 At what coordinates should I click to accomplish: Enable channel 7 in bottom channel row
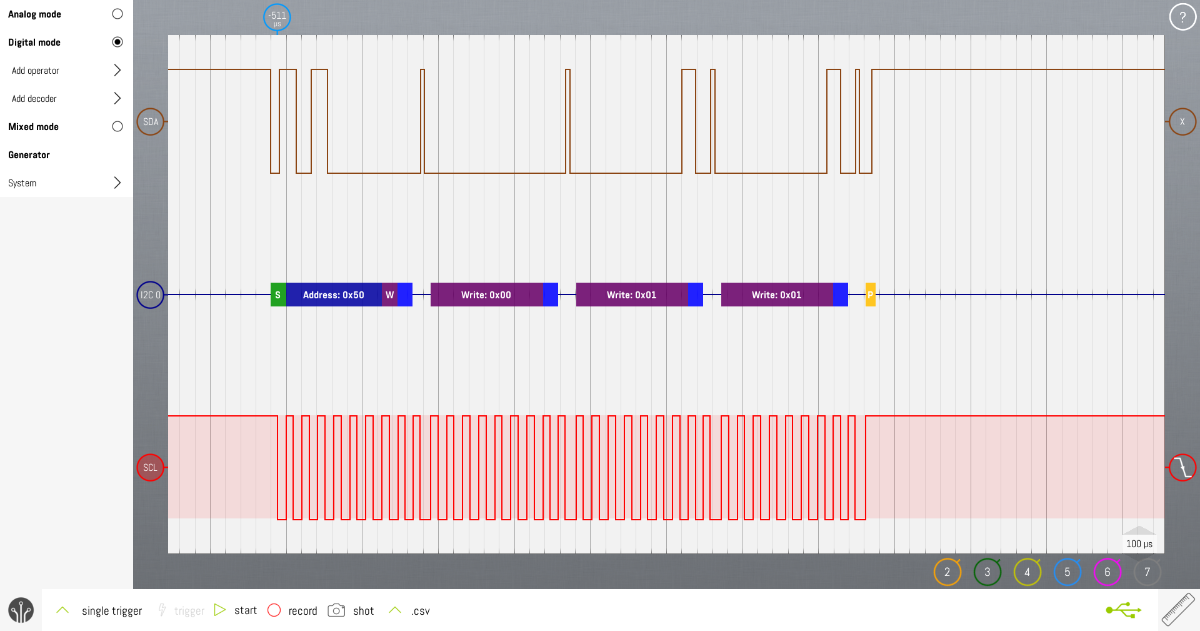coord(1147,572)
